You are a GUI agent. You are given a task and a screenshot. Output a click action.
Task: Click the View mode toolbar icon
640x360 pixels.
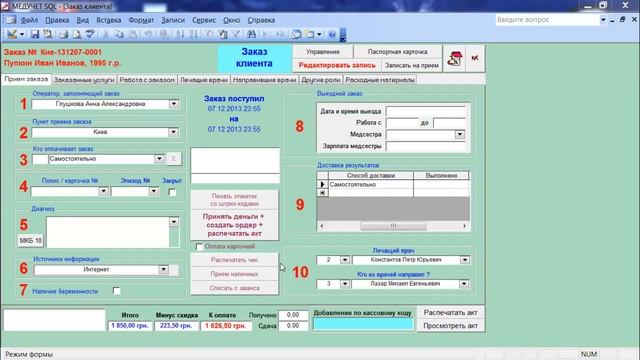[12, 34]
